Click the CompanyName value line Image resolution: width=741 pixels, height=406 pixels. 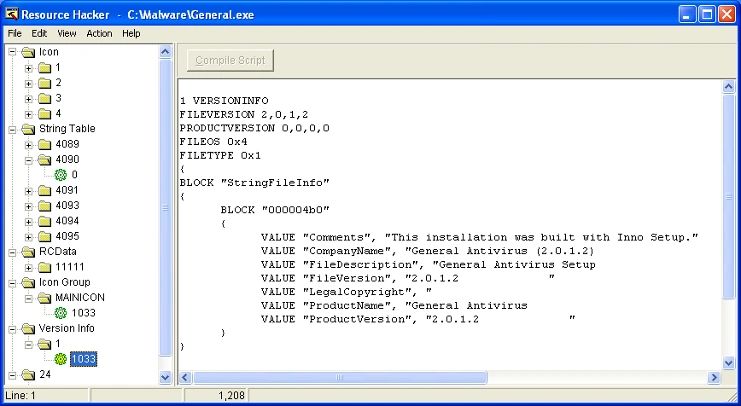[x=427, y=251]
